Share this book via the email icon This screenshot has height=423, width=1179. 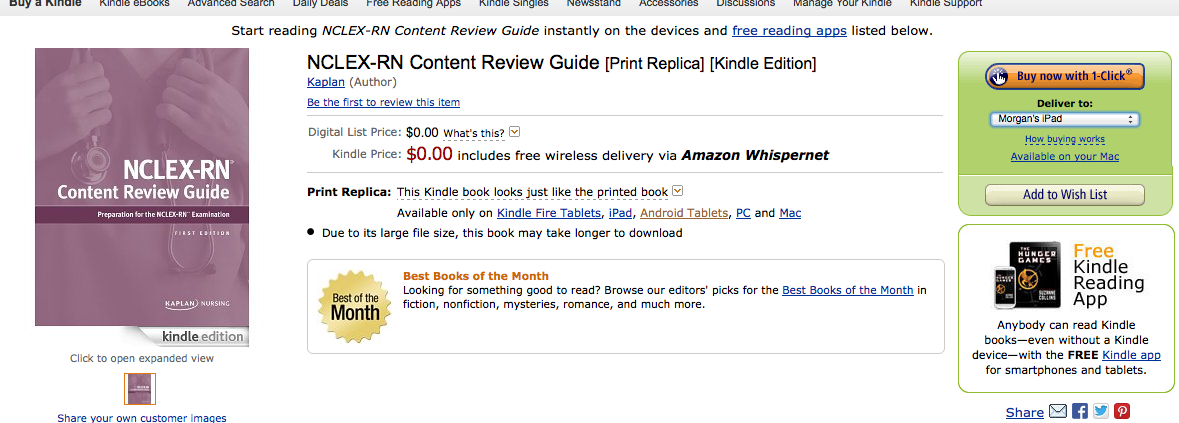coord(1058,411)
